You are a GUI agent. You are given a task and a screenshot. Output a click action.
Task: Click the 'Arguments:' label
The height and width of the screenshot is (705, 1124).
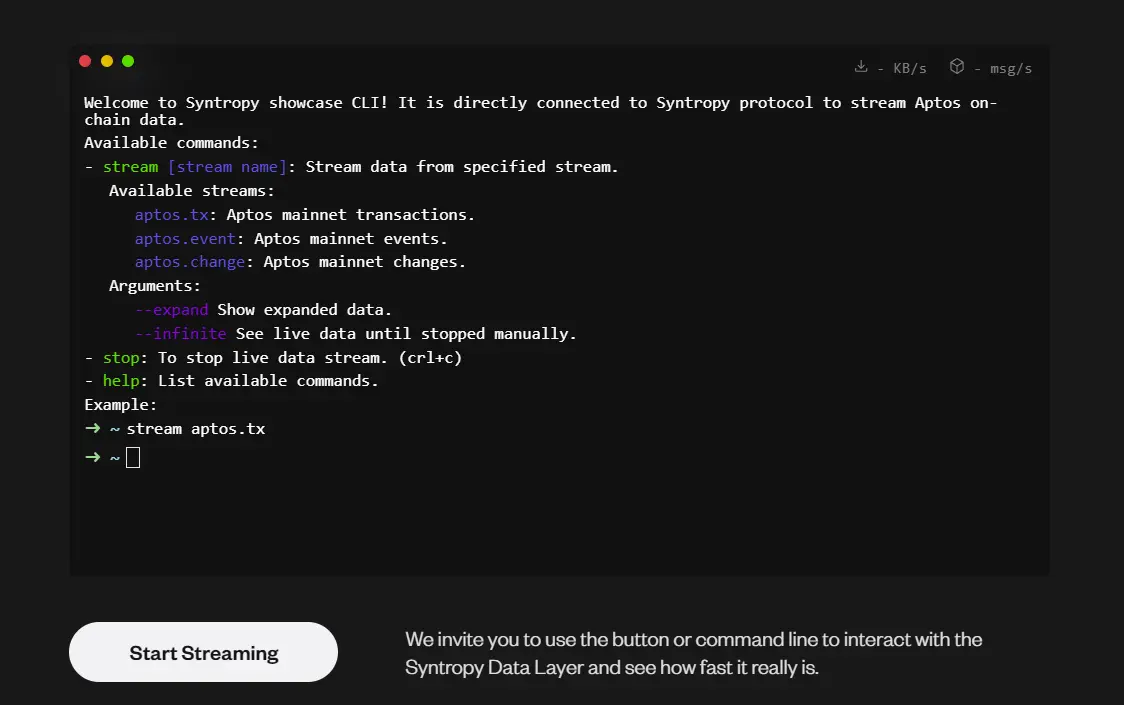point(155,285)
